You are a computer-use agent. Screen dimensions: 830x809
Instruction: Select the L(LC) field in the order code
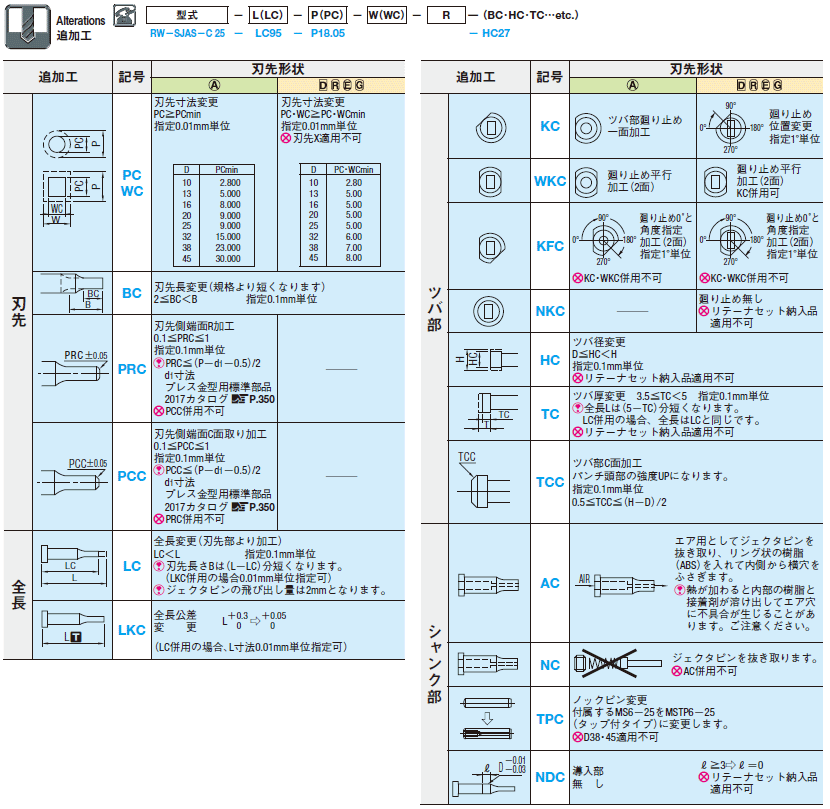270,16
